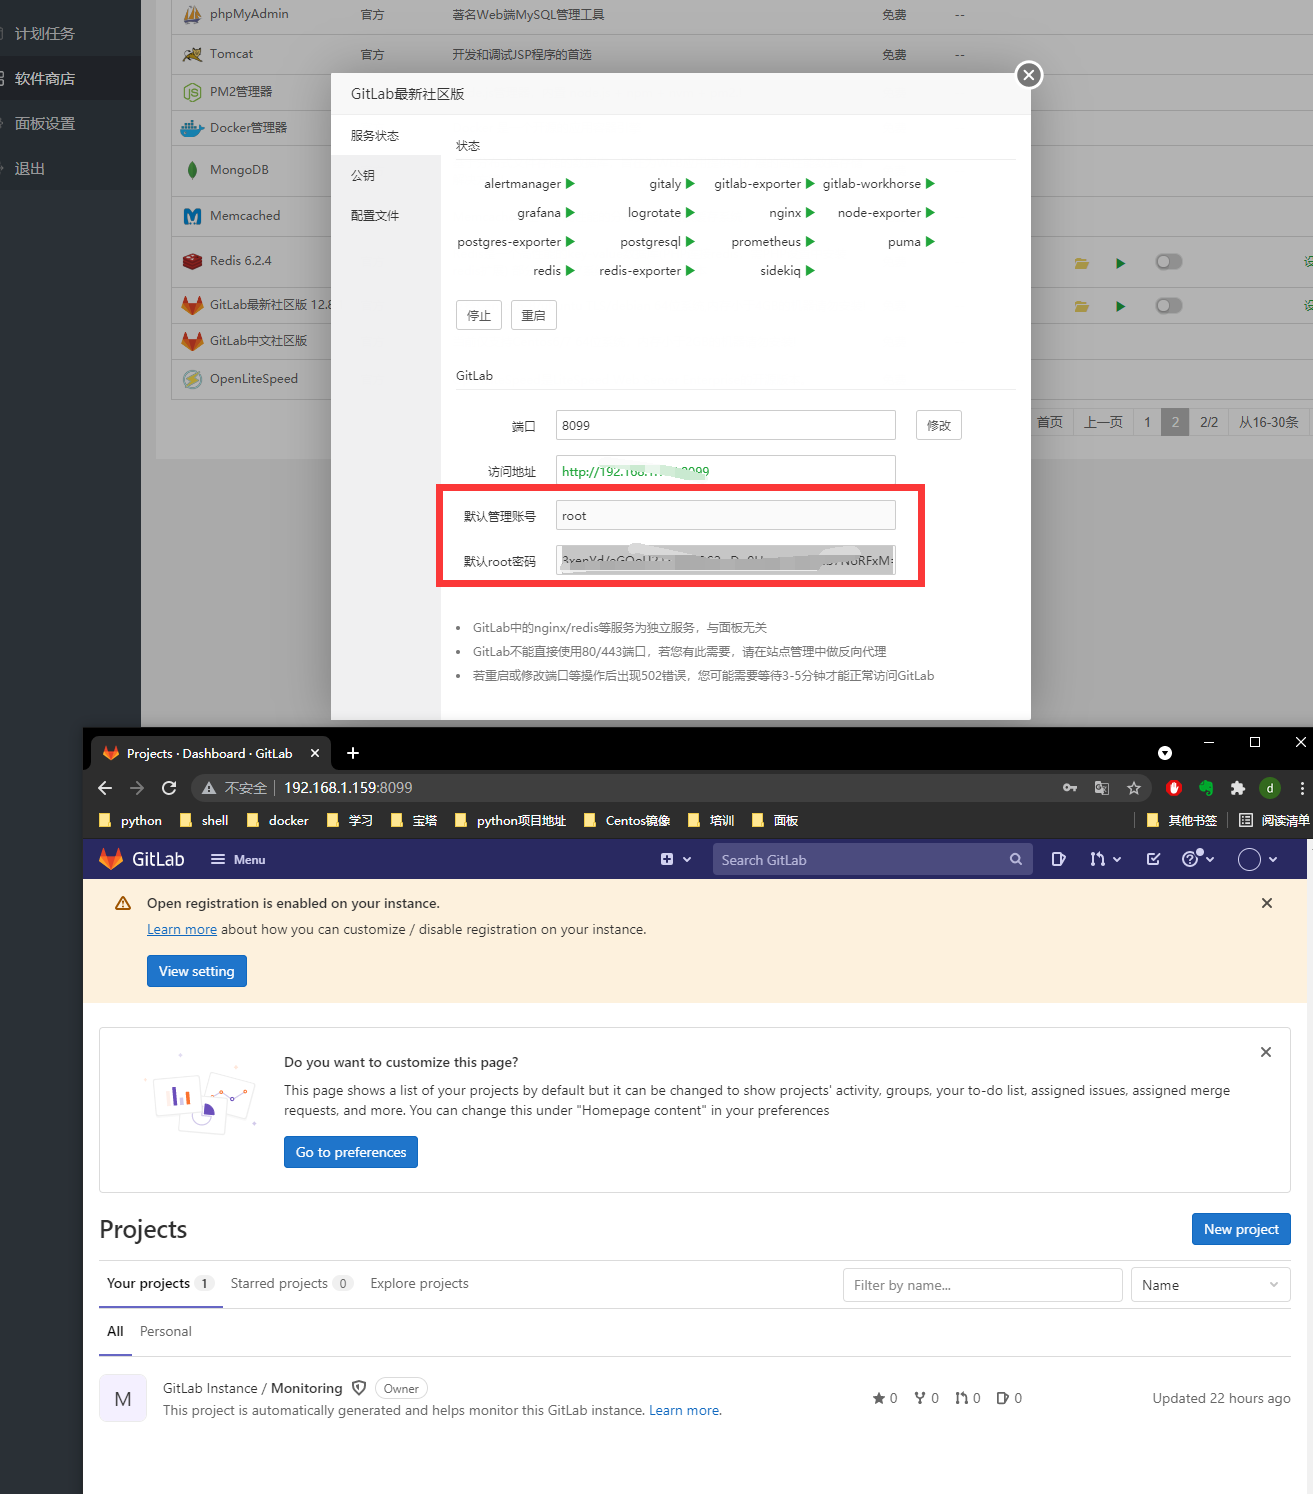
Task: Switch to Your projects tab
Action: point(160,1283)
